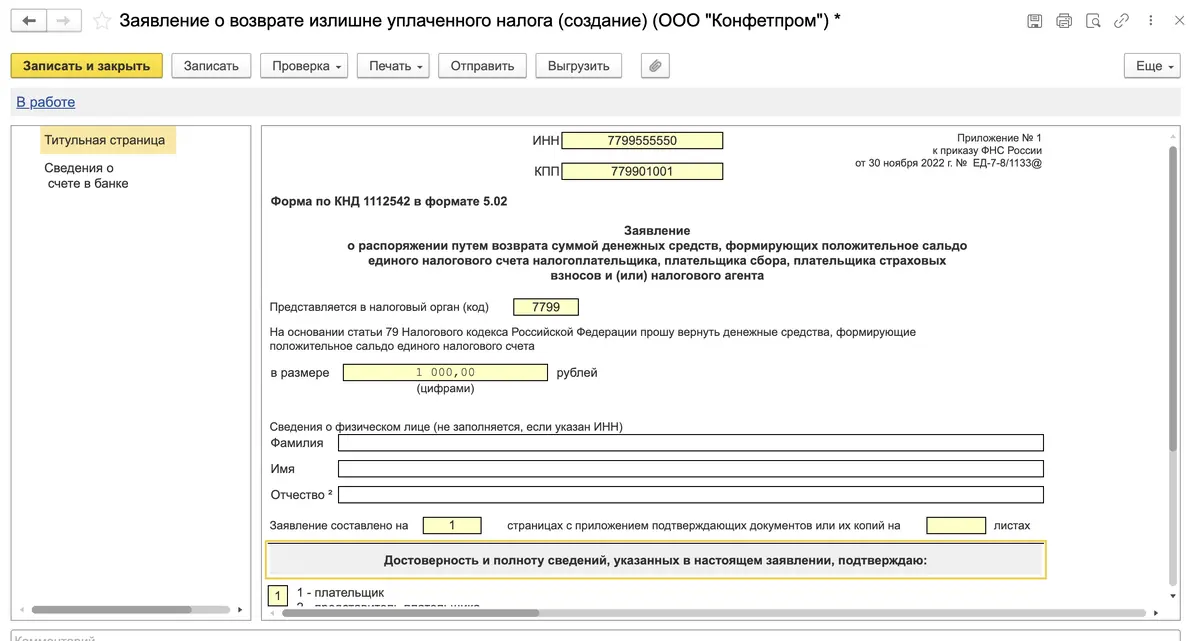This screenshot has width=1200, height=641.
Task: Click the forward navigation arrow
Action: pyautogui.click(x=63, y=21)
